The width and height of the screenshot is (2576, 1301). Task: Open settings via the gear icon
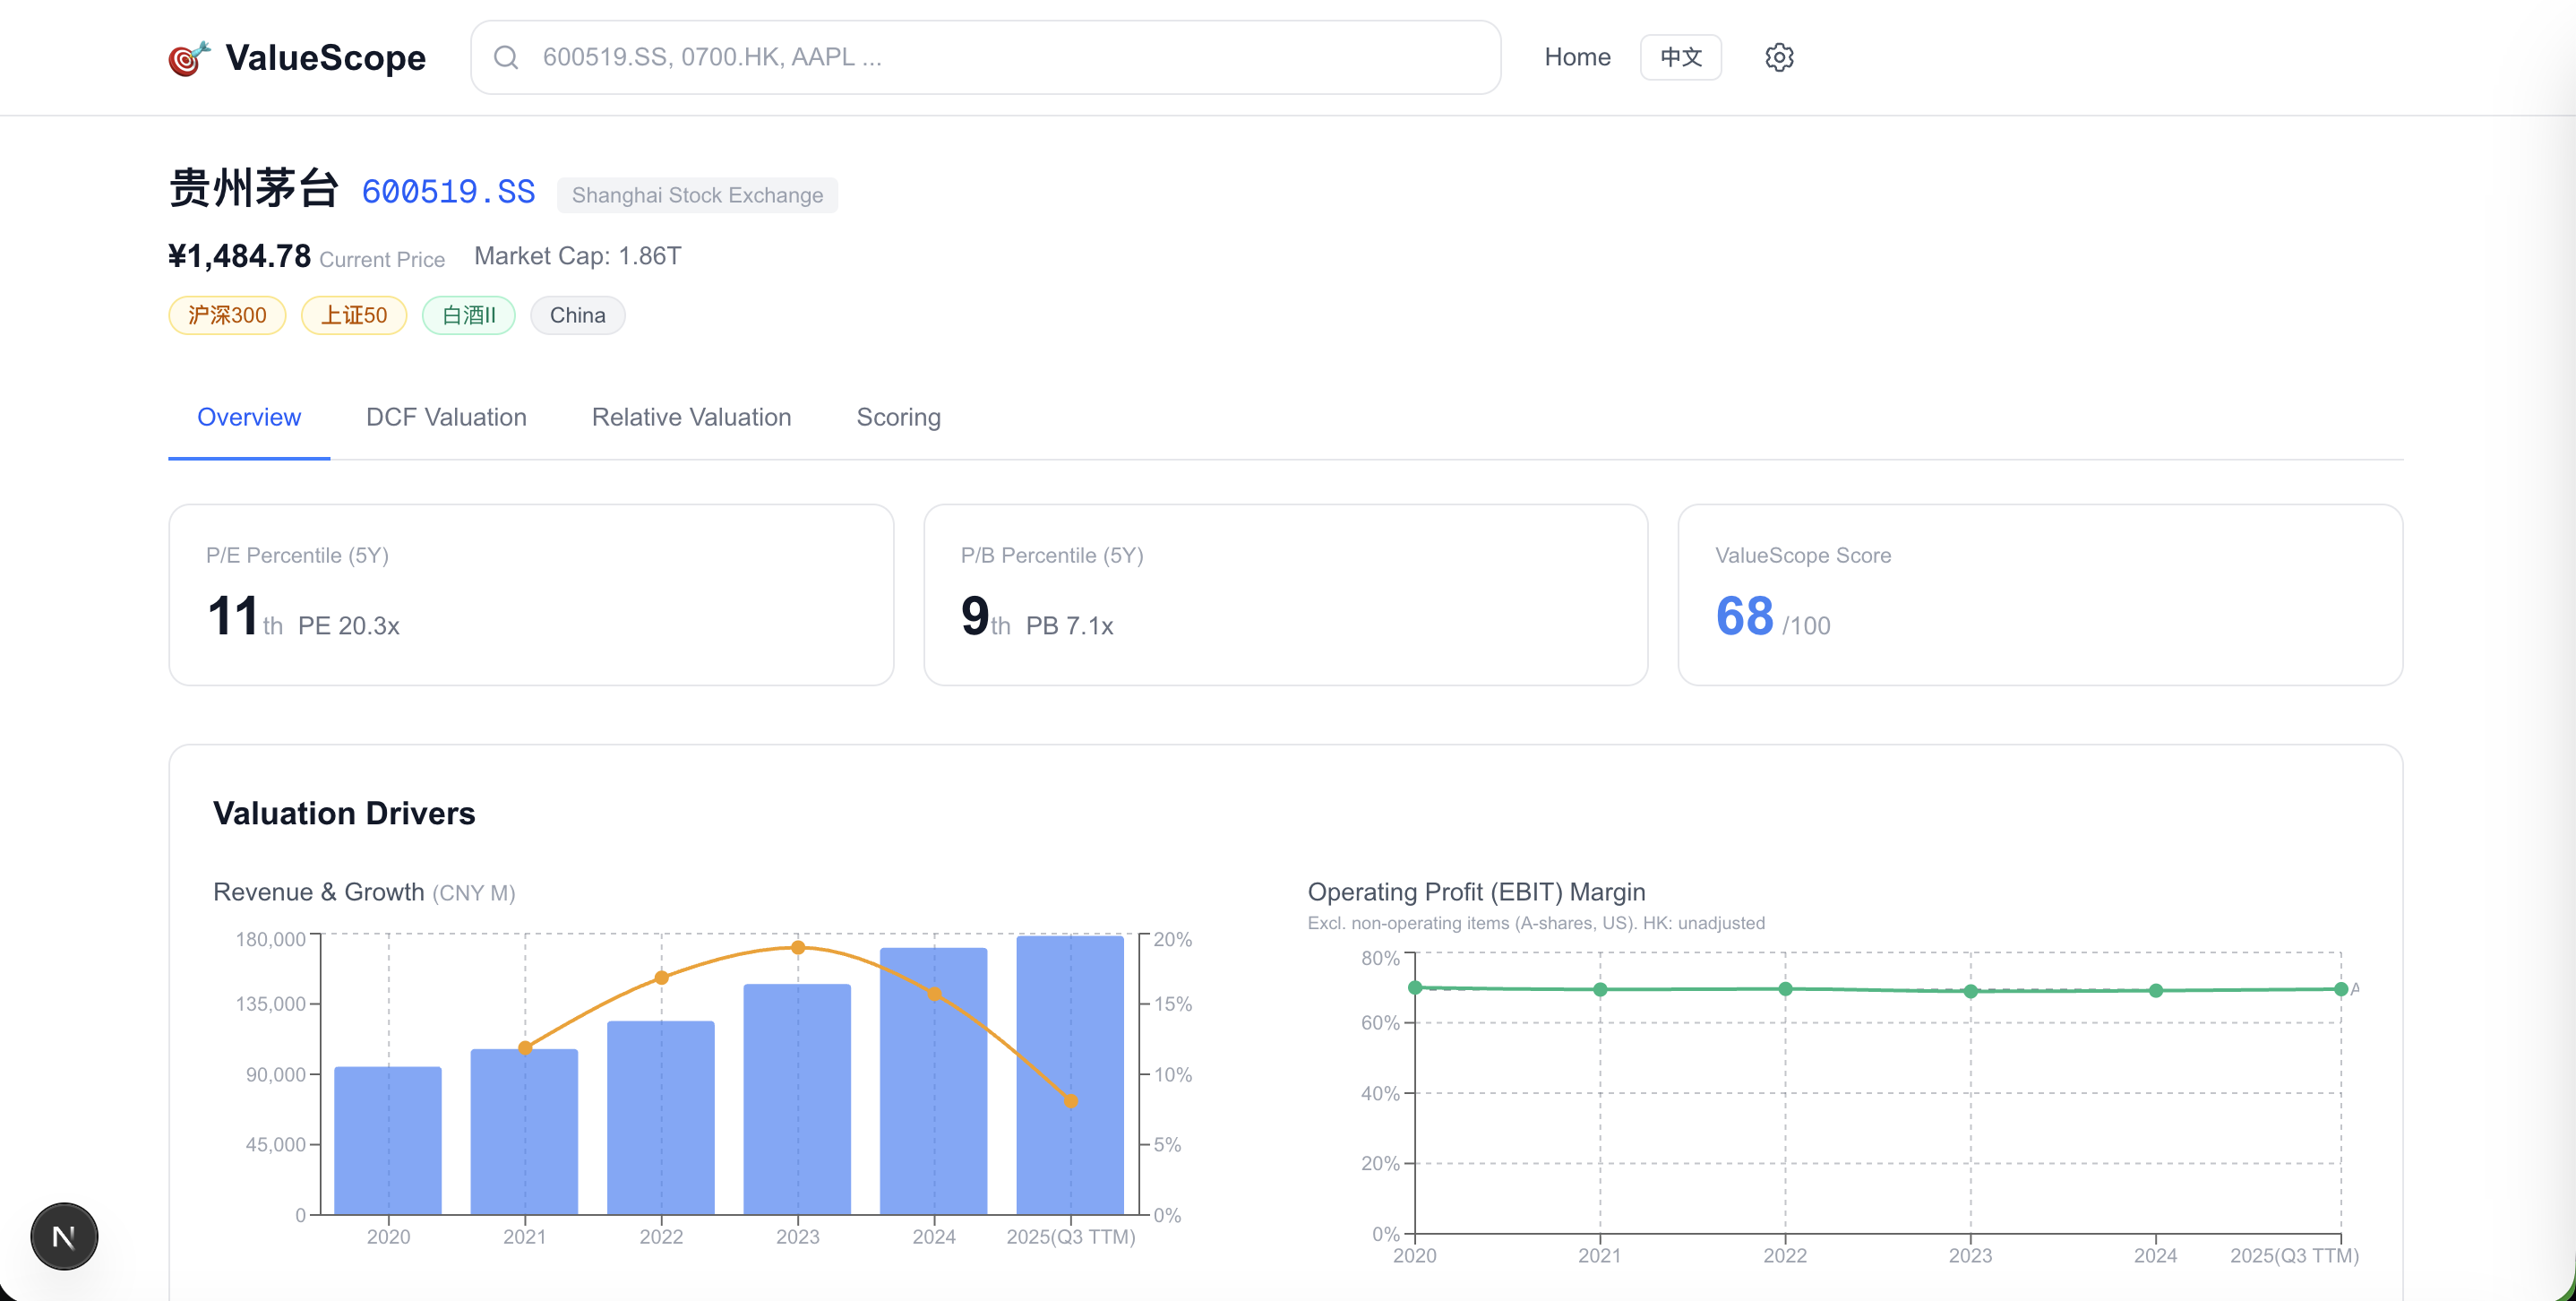pos(1779,57)
